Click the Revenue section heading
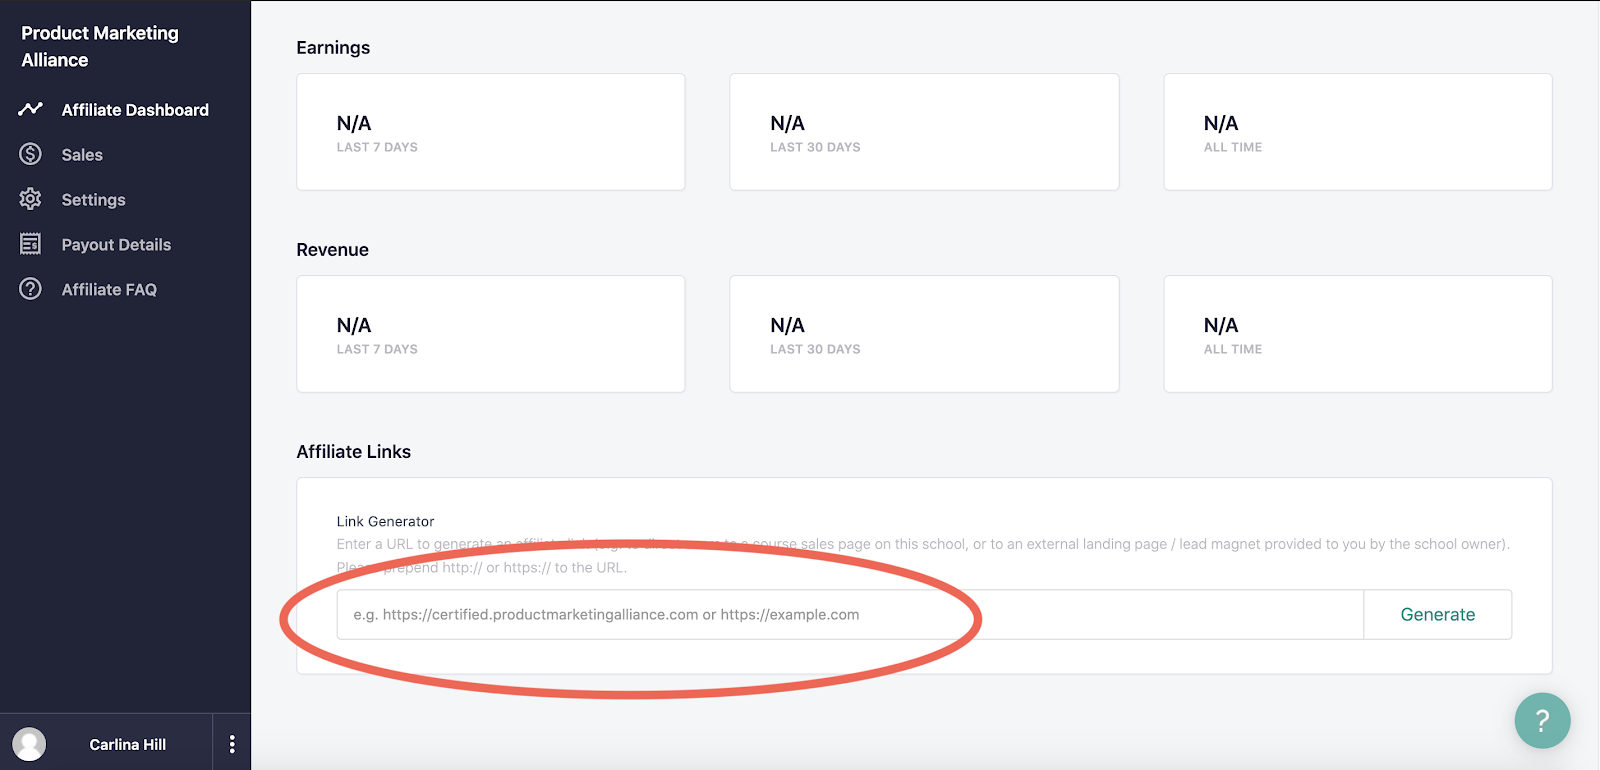The height and width of the screenshot is (770, 1600). pos(333,250)
